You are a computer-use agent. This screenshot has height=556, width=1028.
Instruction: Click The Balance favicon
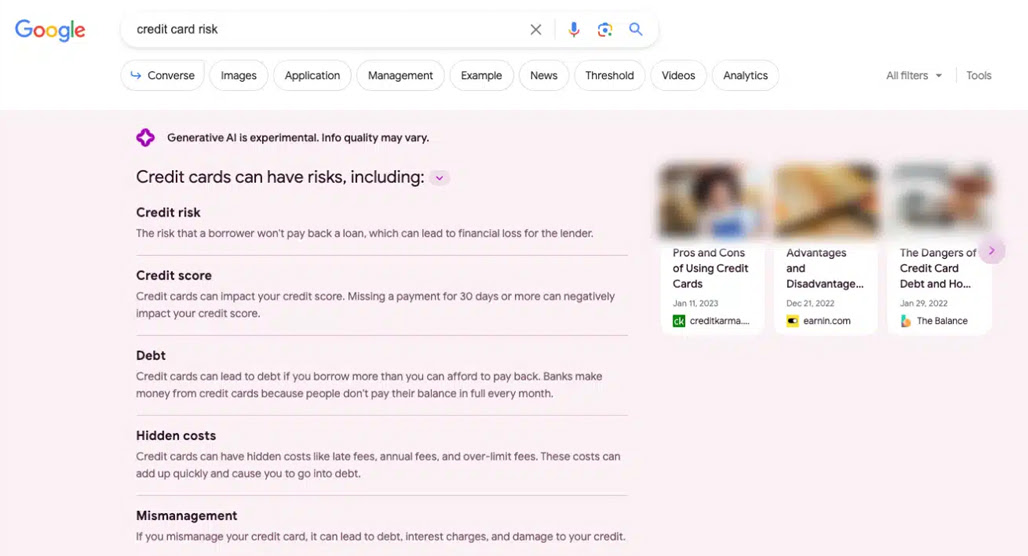click(x=906, y=321)
